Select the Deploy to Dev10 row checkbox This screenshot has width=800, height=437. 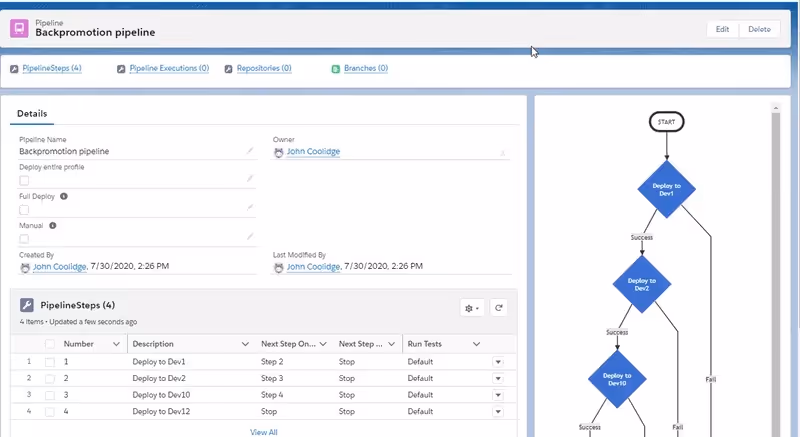[50, 395]
